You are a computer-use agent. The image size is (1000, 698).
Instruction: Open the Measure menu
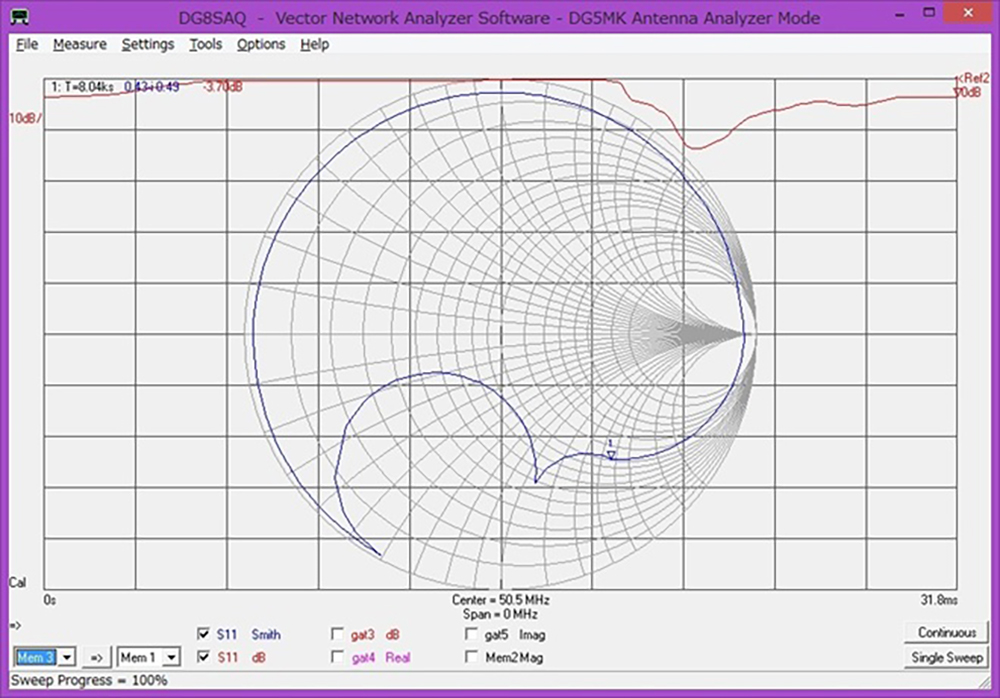click(80, 44)
